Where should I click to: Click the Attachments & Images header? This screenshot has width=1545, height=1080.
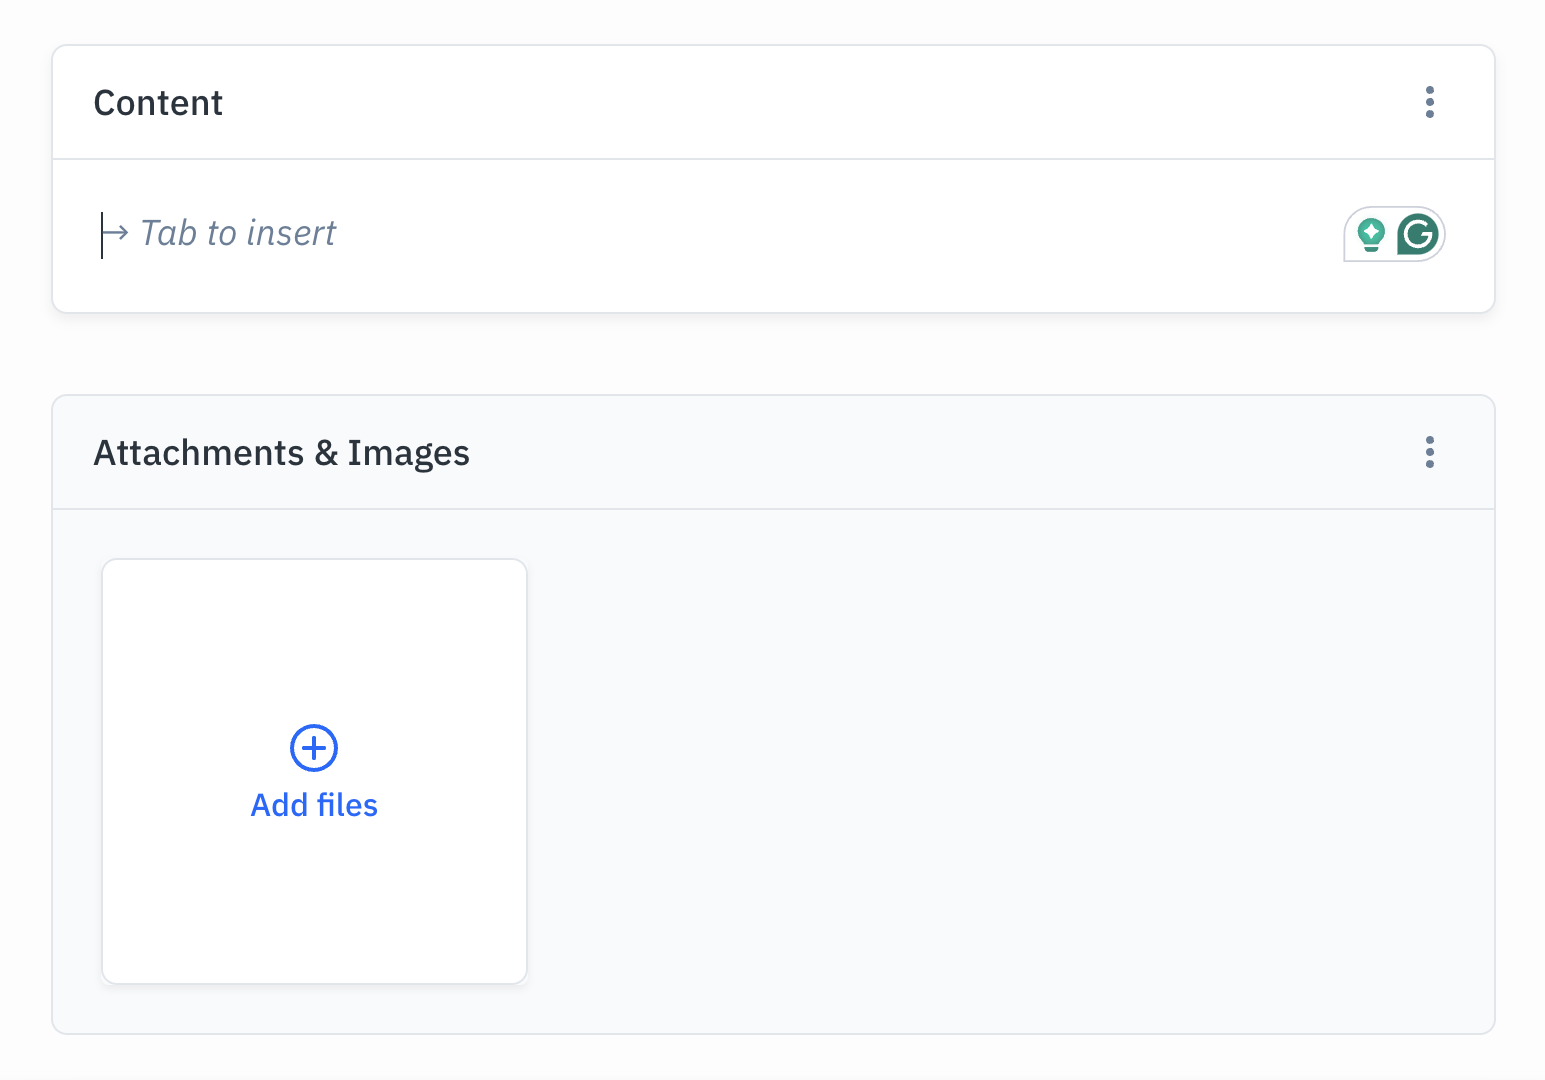click(x=281, y=452)
